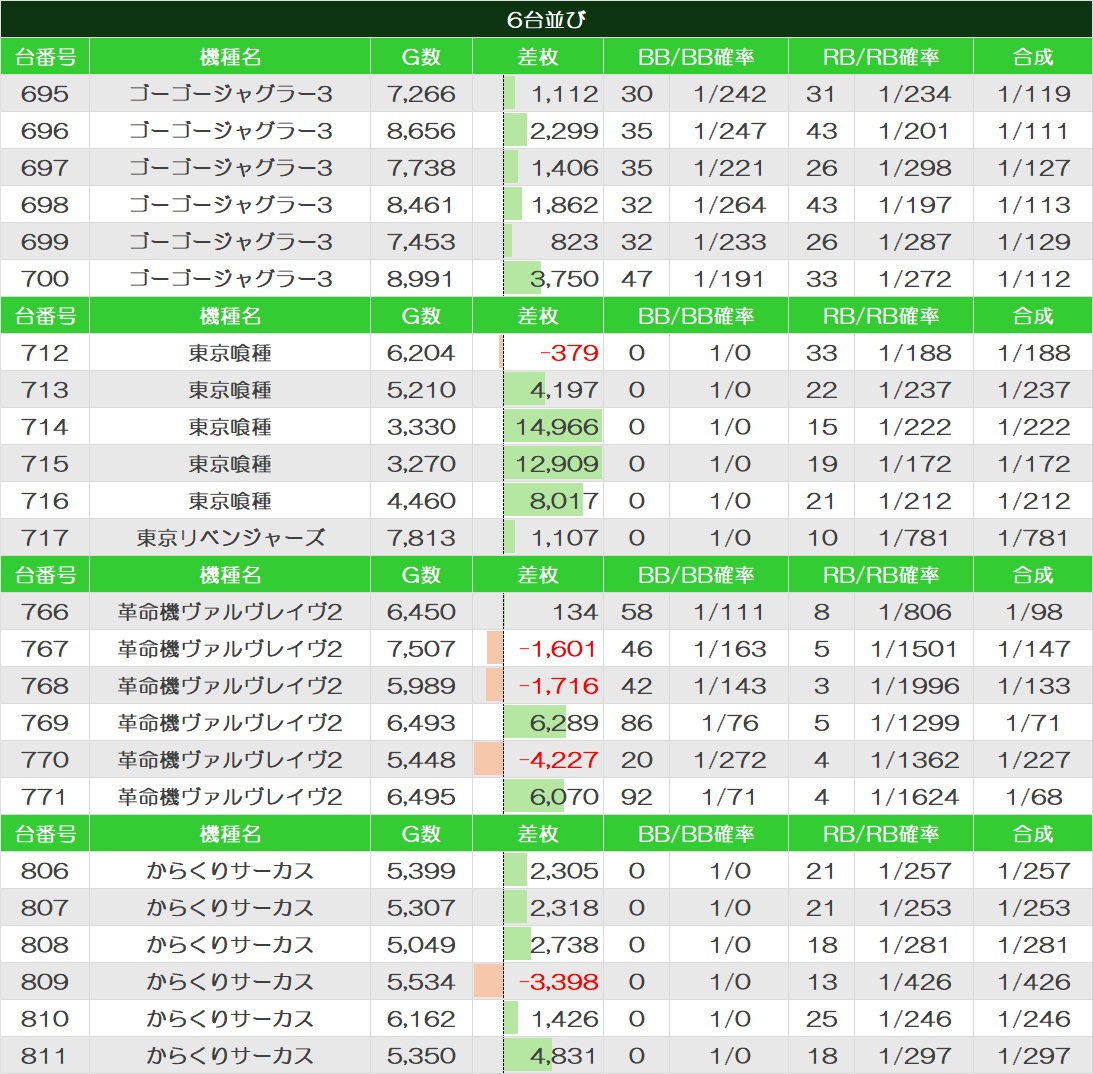Click machine number 713

(45, 389)
